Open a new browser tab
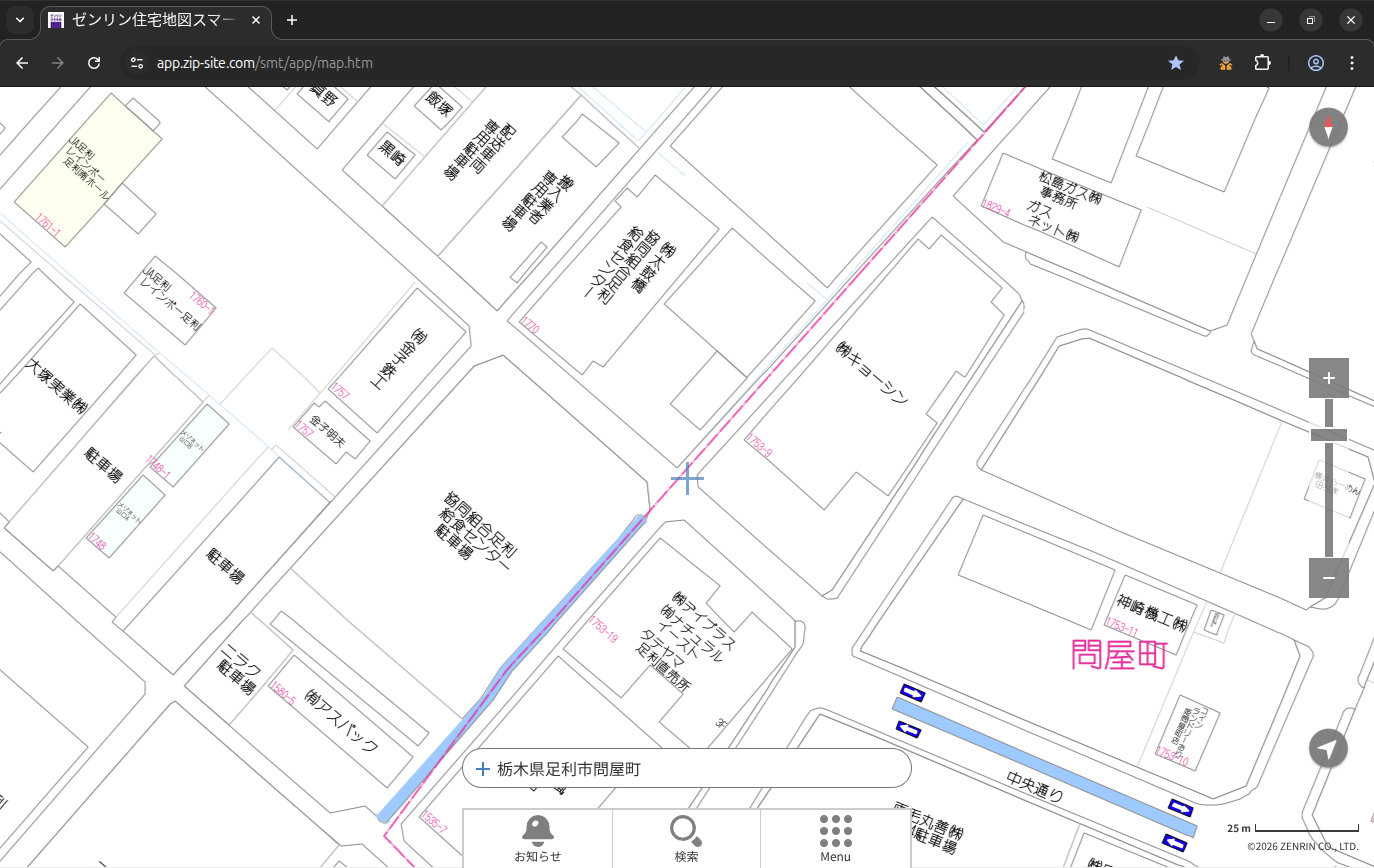This screenshot has width=1374, height=868. tap(292, 20)
